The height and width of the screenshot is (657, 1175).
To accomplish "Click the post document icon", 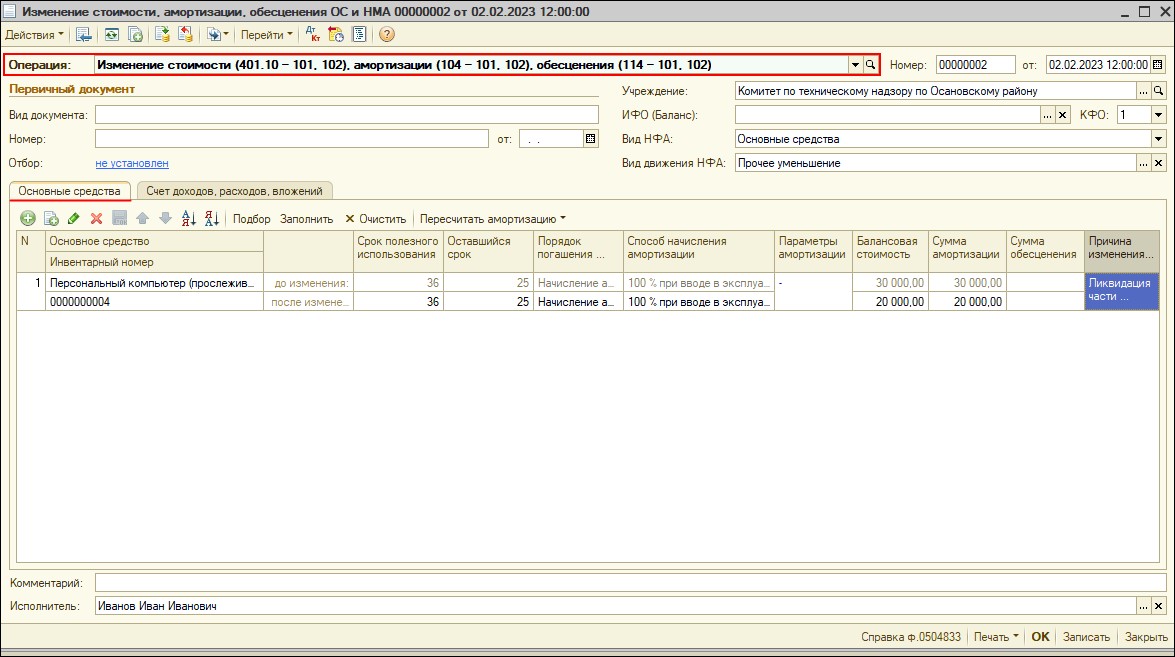I will [x=163, y=34].
